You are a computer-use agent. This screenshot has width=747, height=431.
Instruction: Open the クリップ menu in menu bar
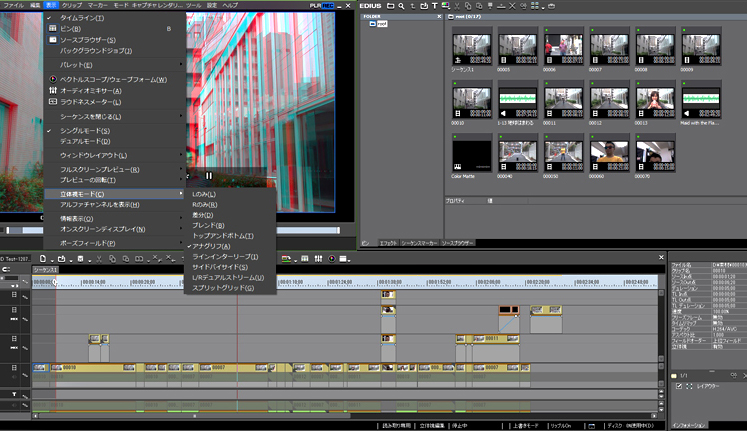click(72, 5)
